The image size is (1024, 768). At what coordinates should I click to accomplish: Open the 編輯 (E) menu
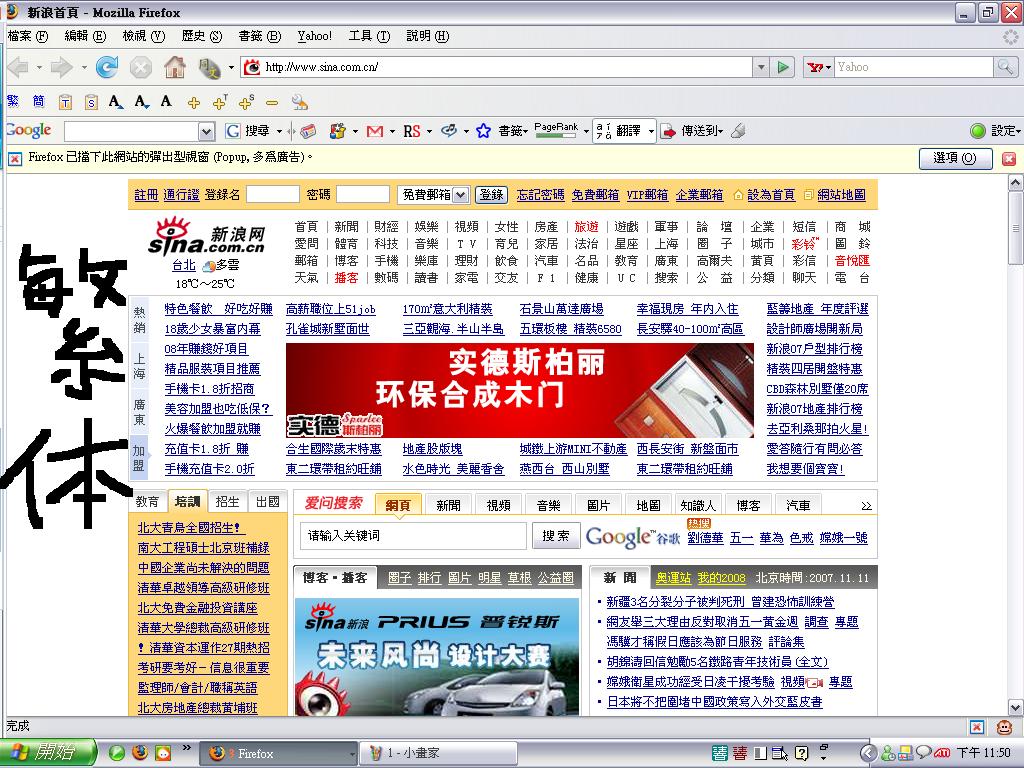tap(86, 36)
